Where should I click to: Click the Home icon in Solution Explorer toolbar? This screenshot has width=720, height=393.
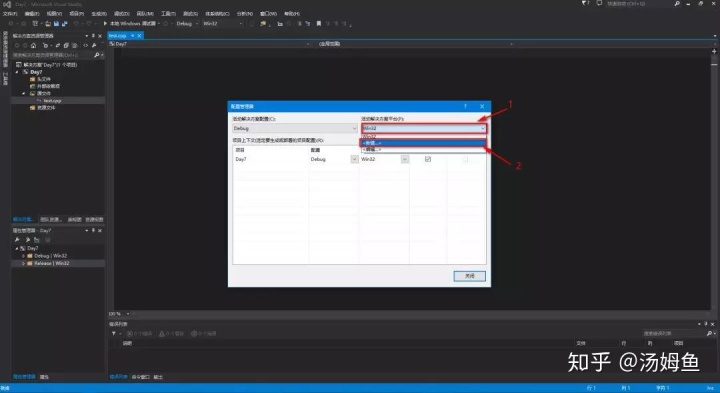coord(33,45)
